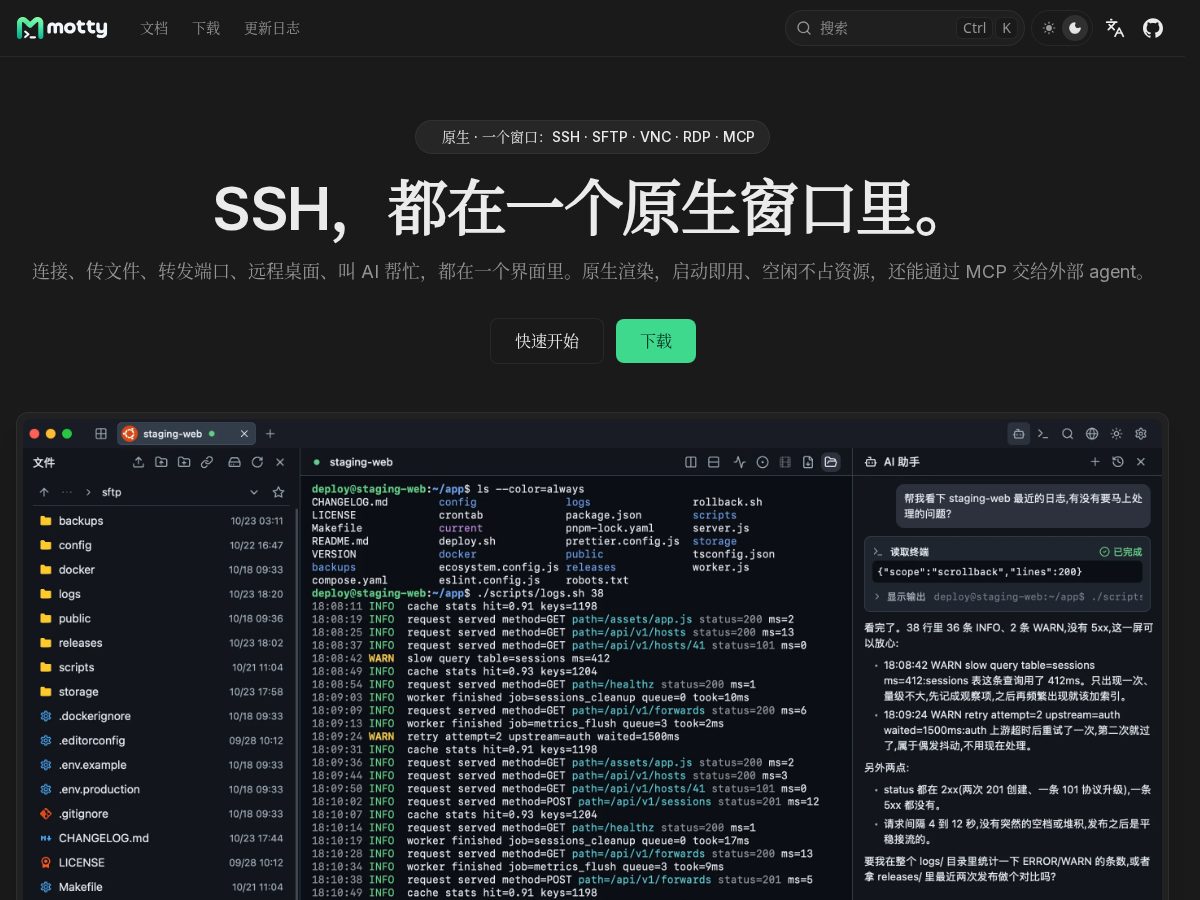Open the gear settings icon in app
Image resolution: width=1200 pixels, height=900 pixels.
pyautogui.click(x=1141, y=434)
